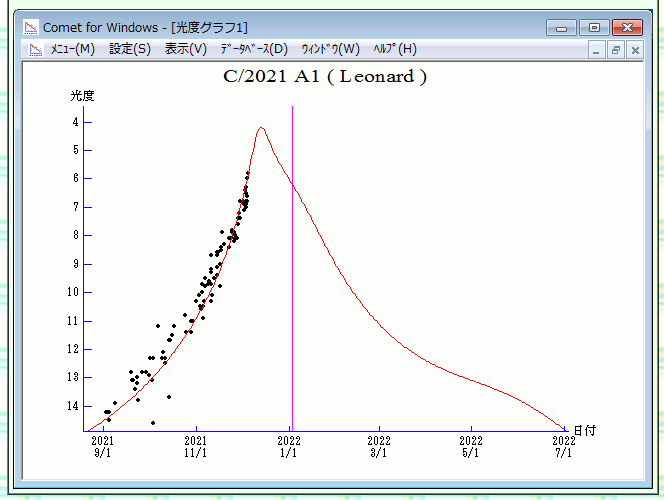Click the 日付 date axis label

pyautogui.click(x=585, y=430)
